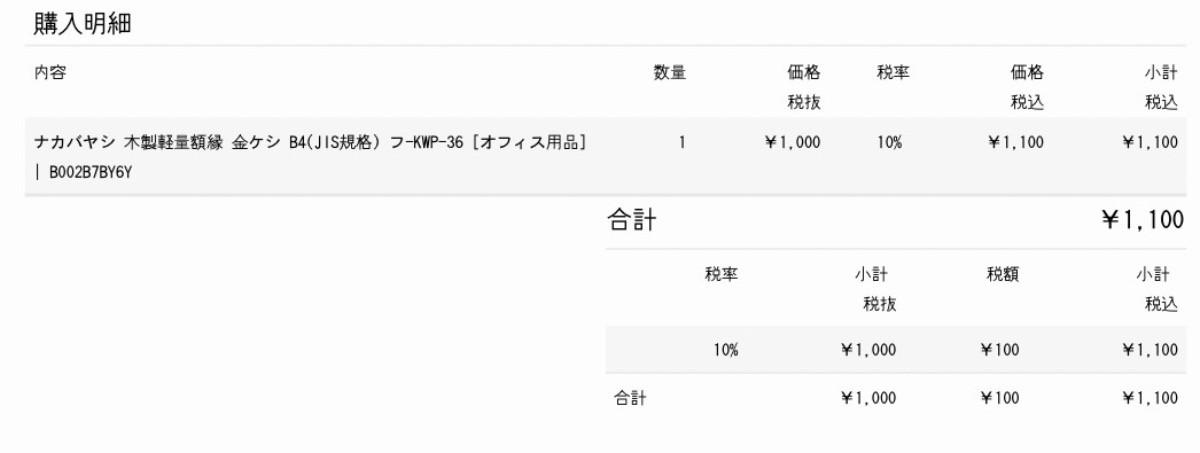Click the 税率 header in the item table
This screenshot has height=453, width=1200.
tap(893, 72)
